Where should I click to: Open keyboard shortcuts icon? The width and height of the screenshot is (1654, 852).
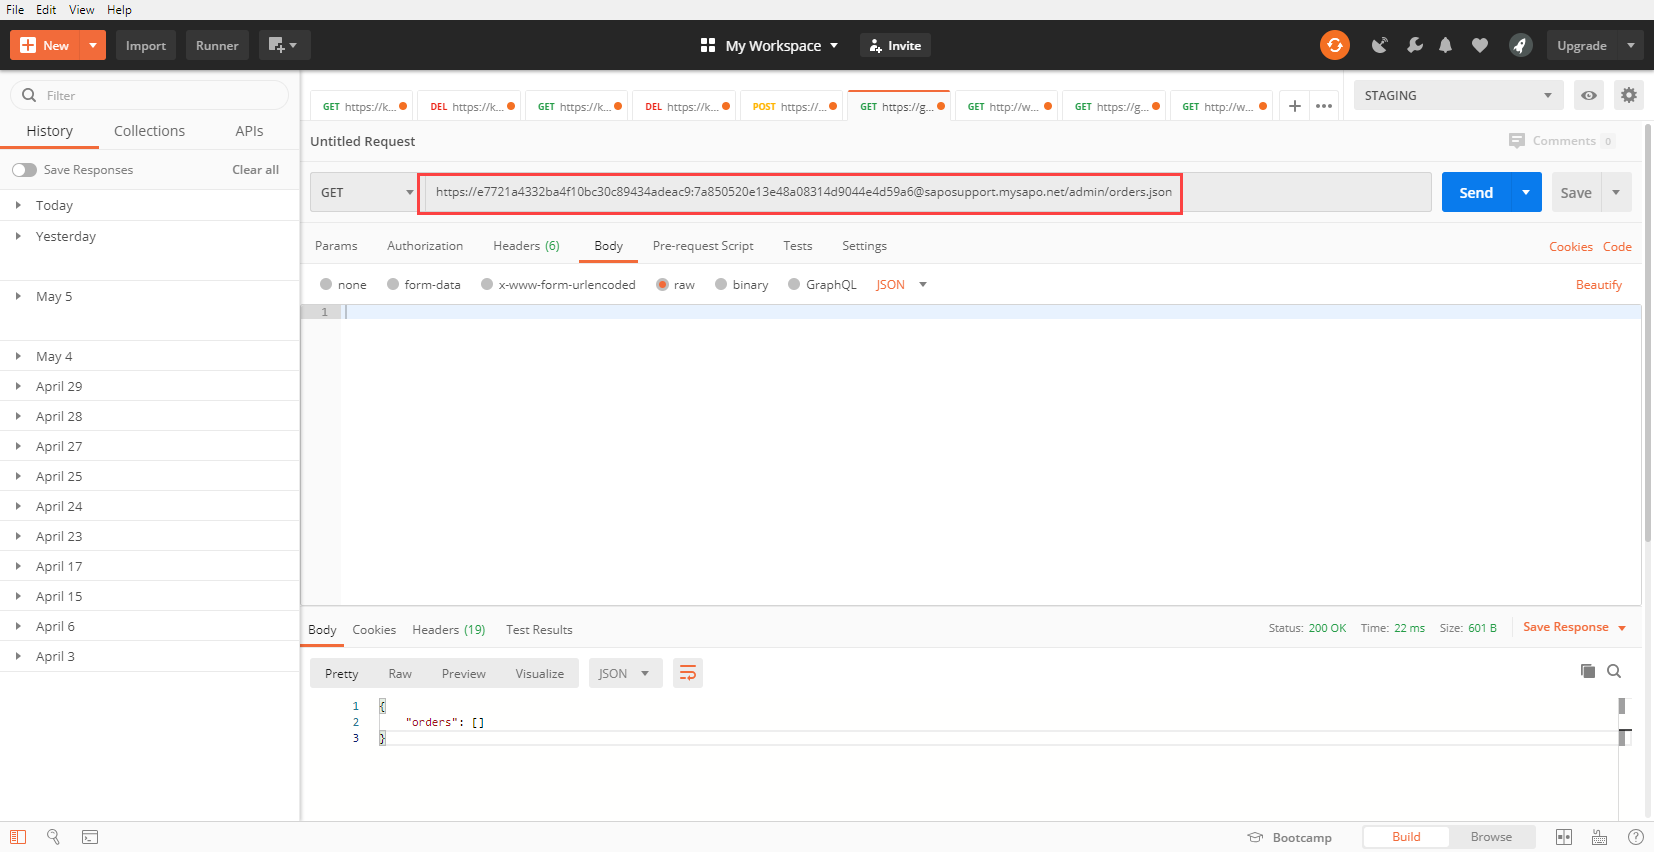point(1600,837)
